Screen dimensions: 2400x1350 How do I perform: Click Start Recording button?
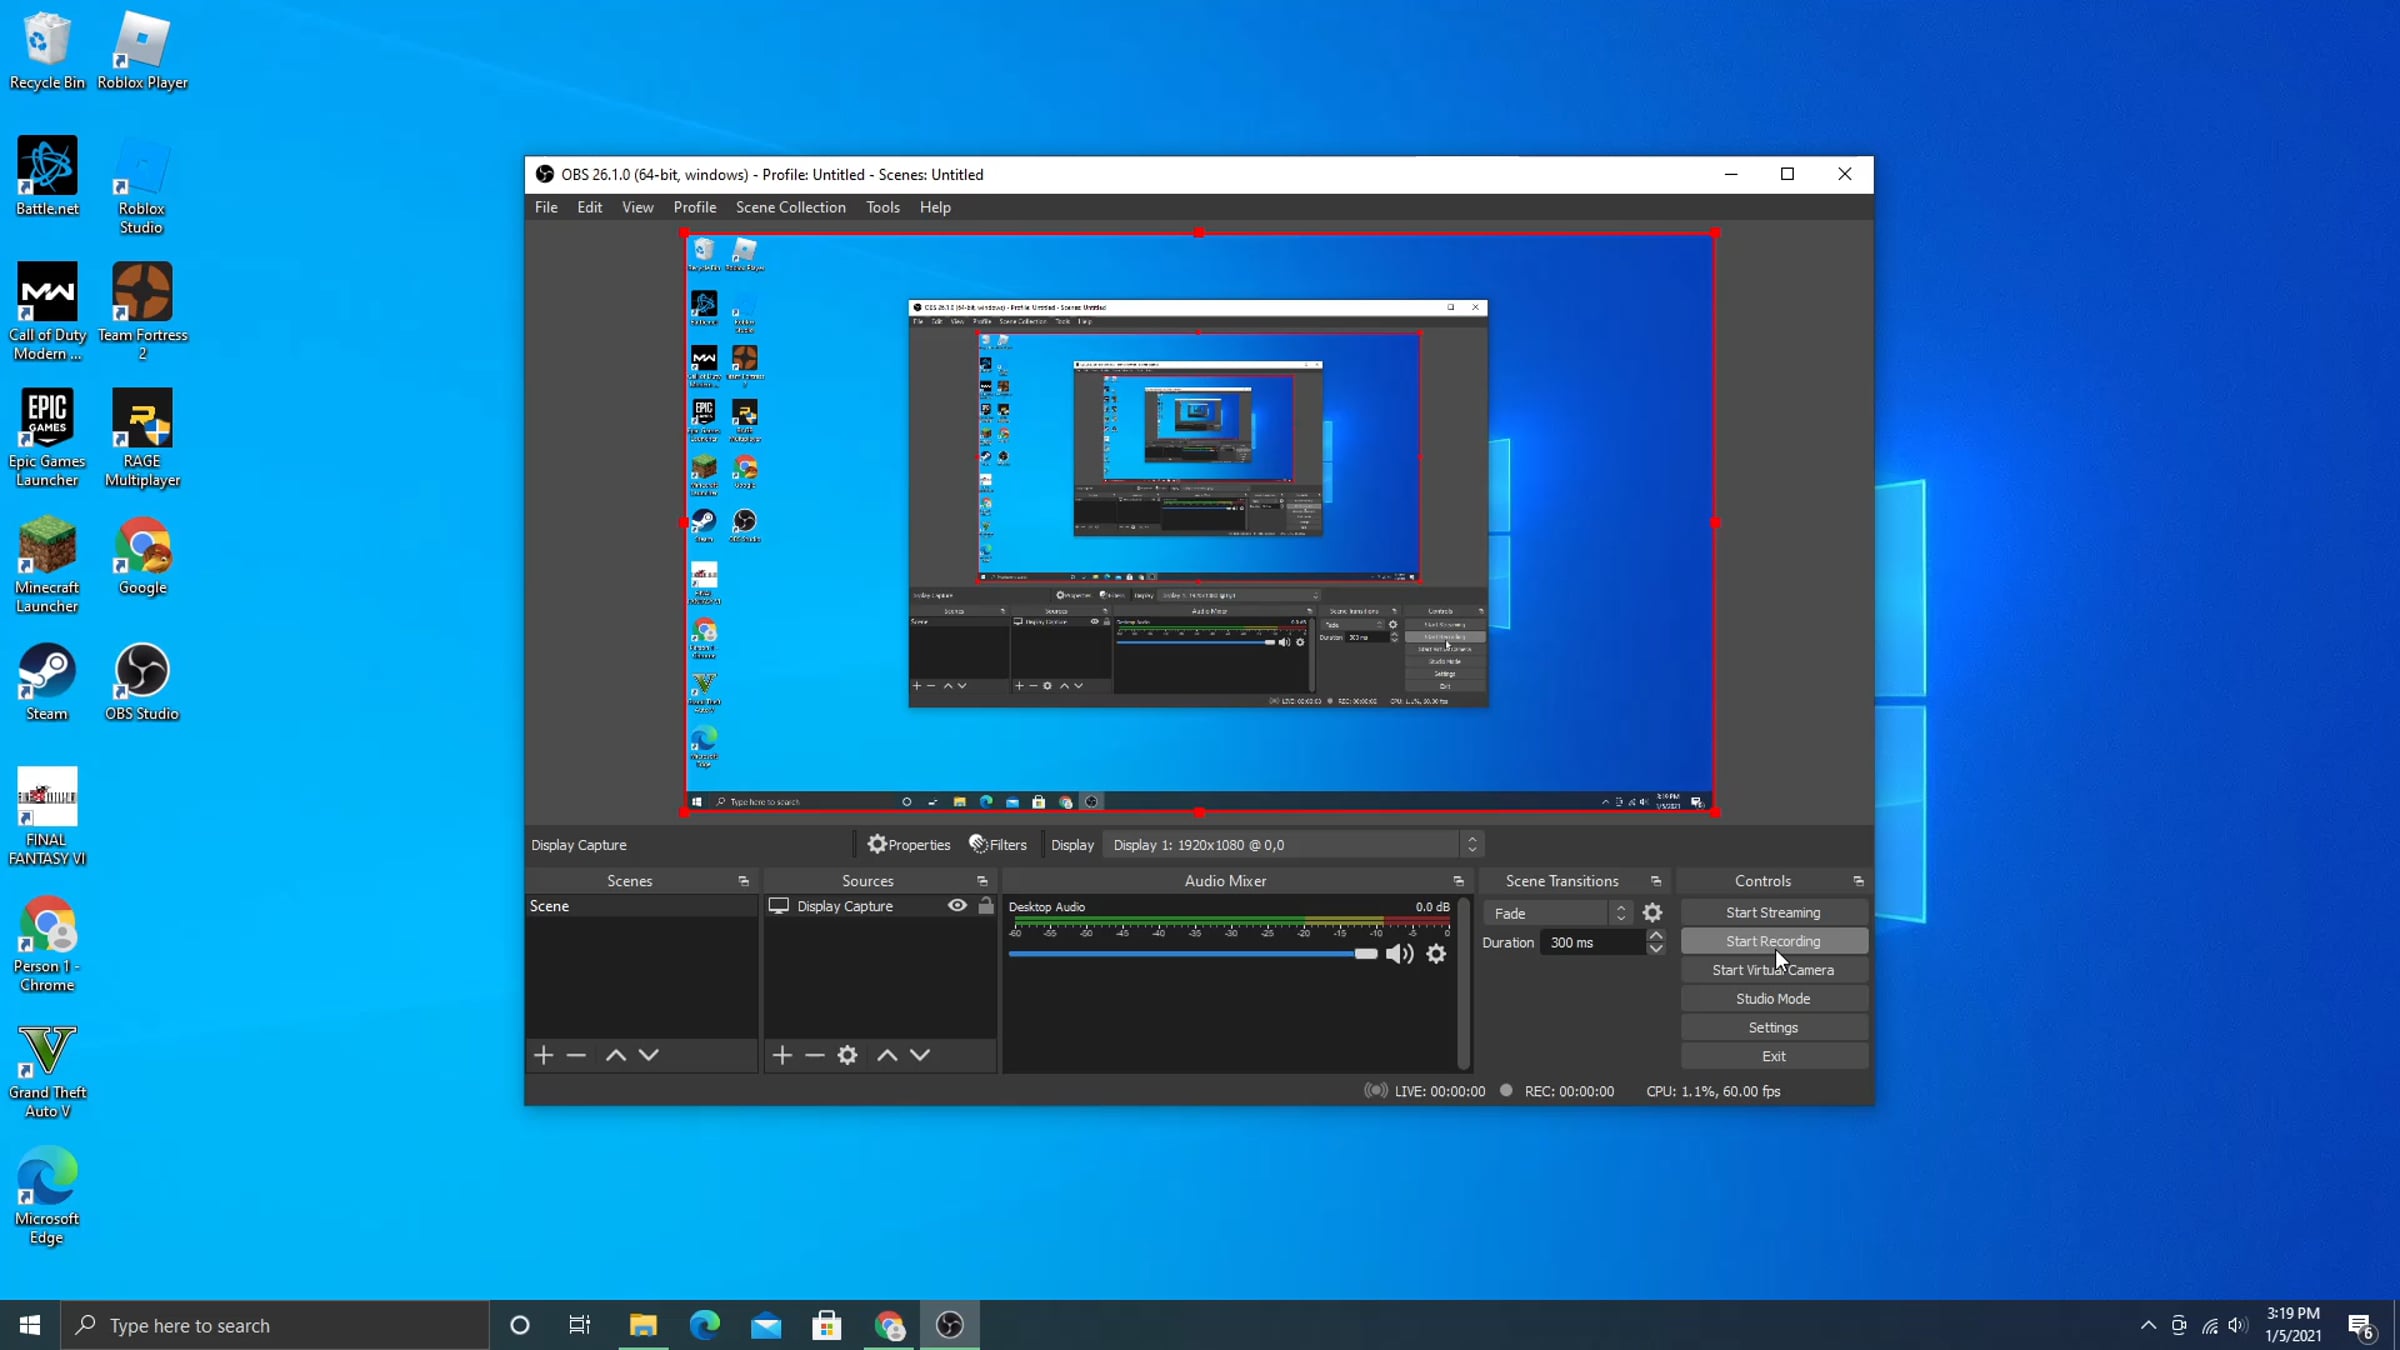1773,941
